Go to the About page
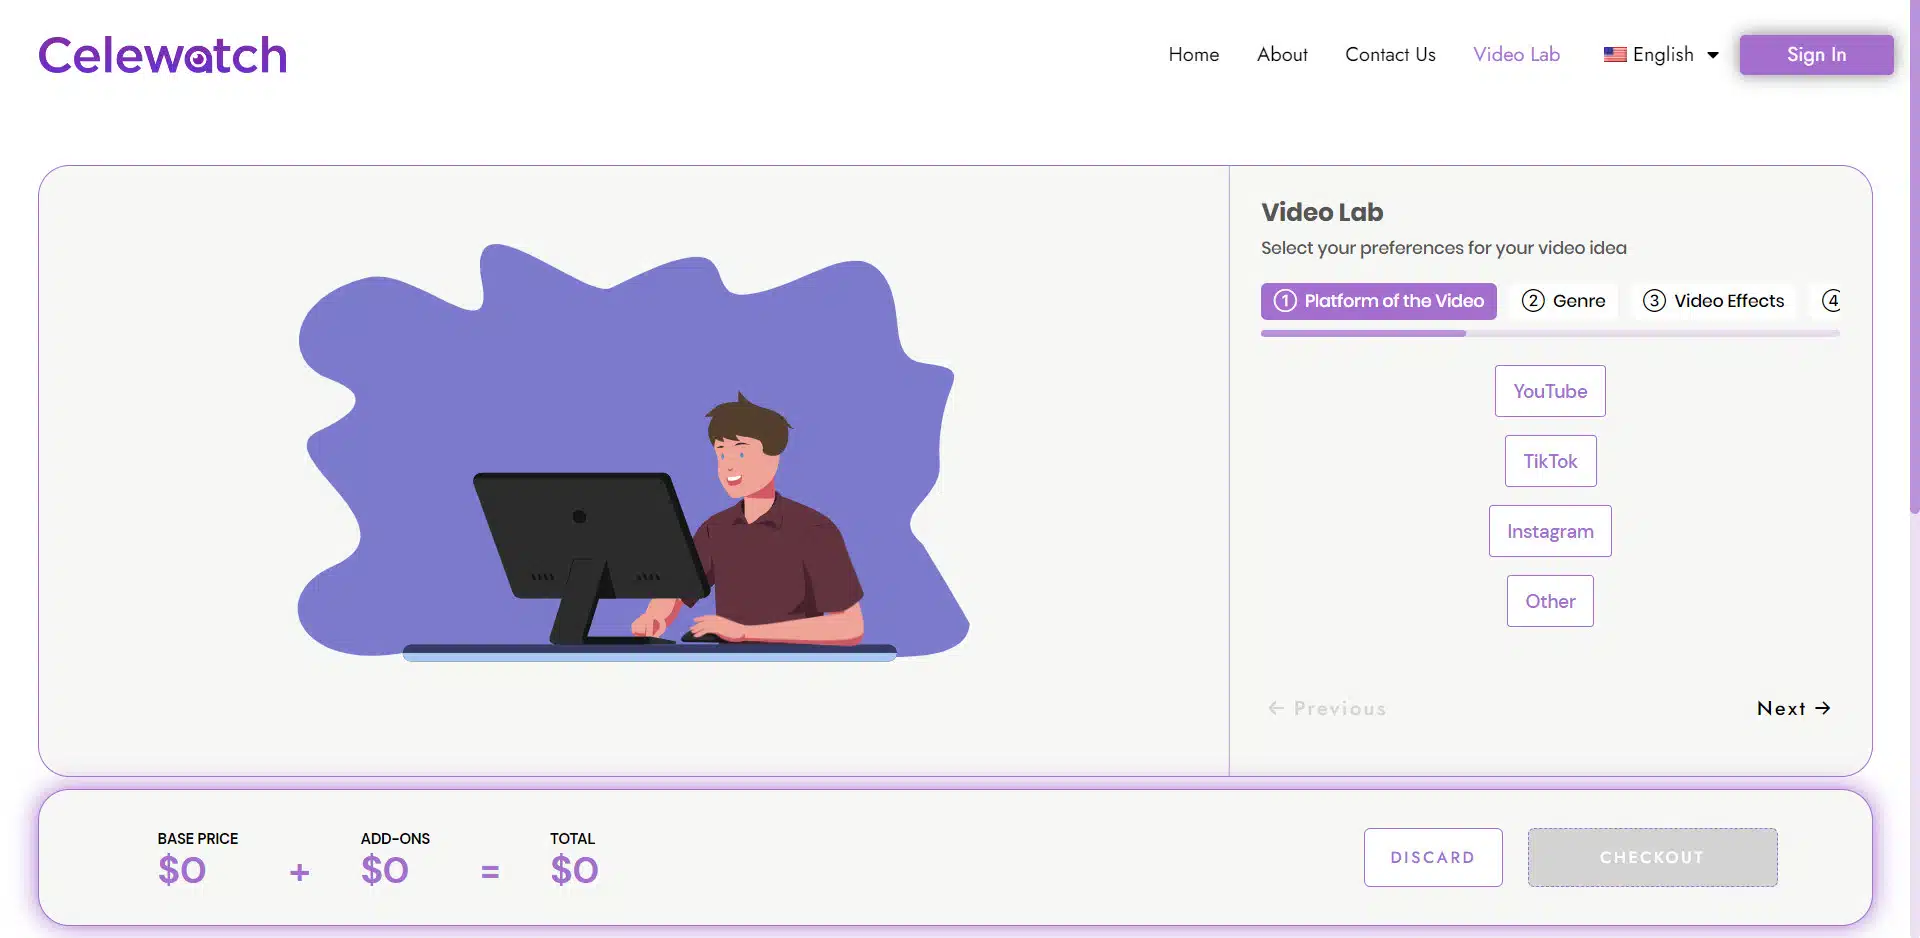This screenshot has width=1920, height=938. [1282, 55]
